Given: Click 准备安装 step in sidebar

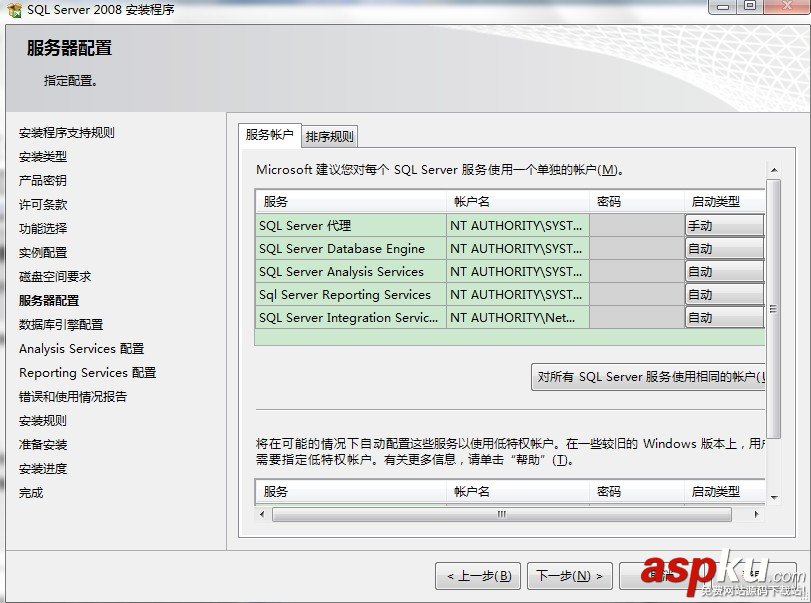Looking at the screenshot, I should pyautogui.click(x=43, y=445).
